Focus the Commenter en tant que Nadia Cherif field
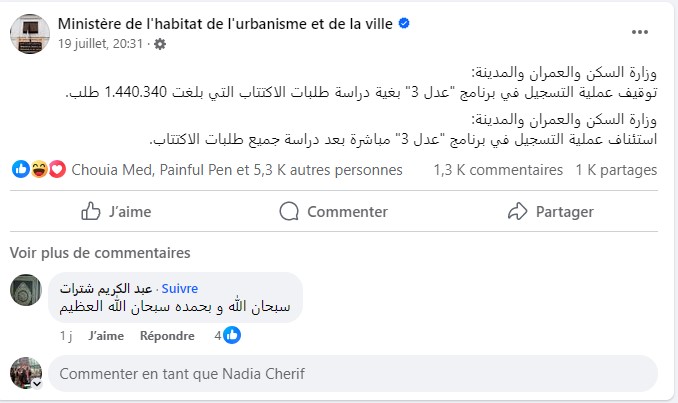The image size is (678, 403). (x=350, y=374)
